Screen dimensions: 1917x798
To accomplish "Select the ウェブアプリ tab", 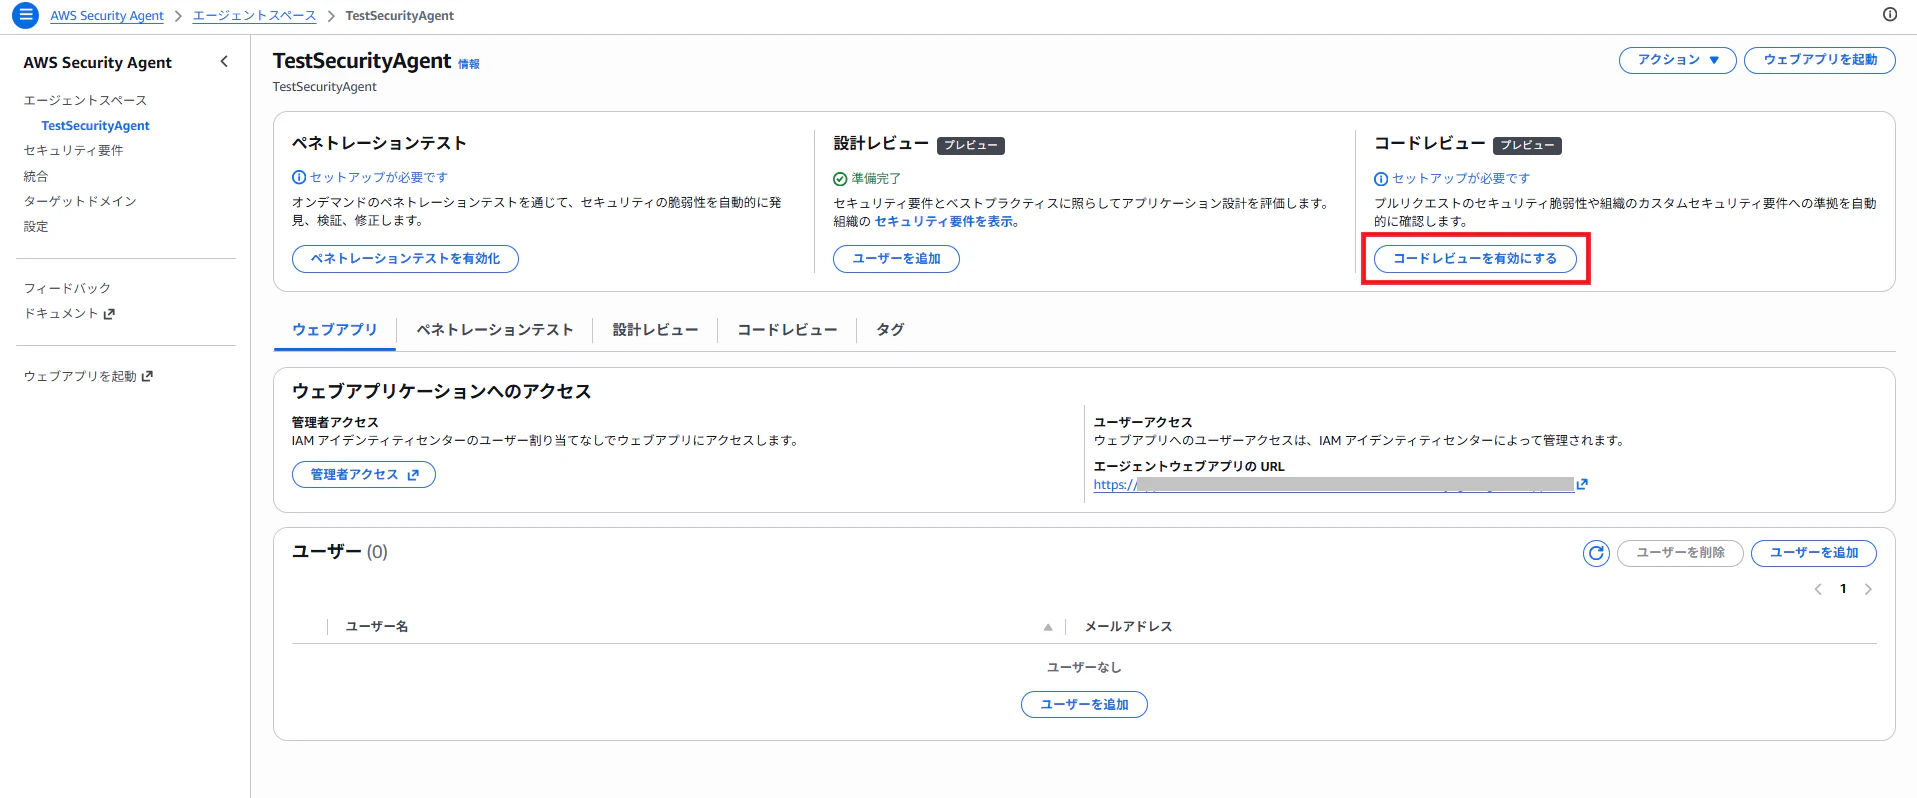I will (x=335, y=330).
